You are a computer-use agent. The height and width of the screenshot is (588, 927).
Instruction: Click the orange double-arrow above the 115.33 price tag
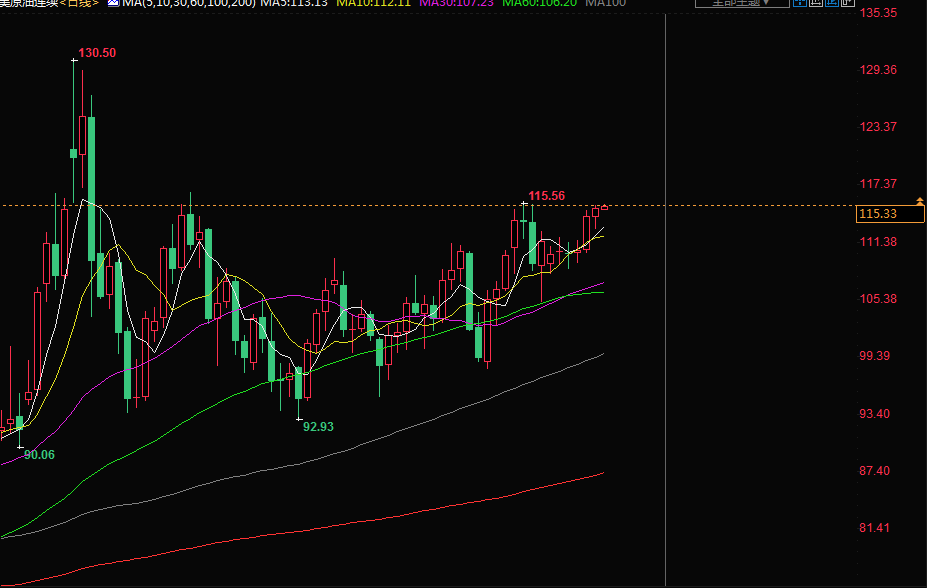tap(919, 202)
